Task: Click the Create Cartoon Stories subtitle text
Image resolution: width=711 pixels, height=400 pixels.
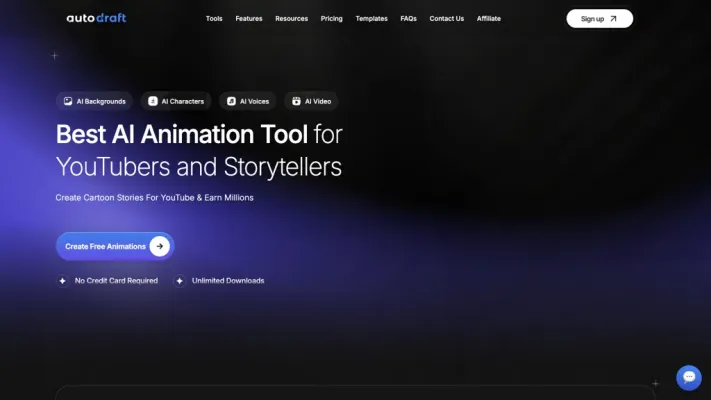Action: coord(154,198)
